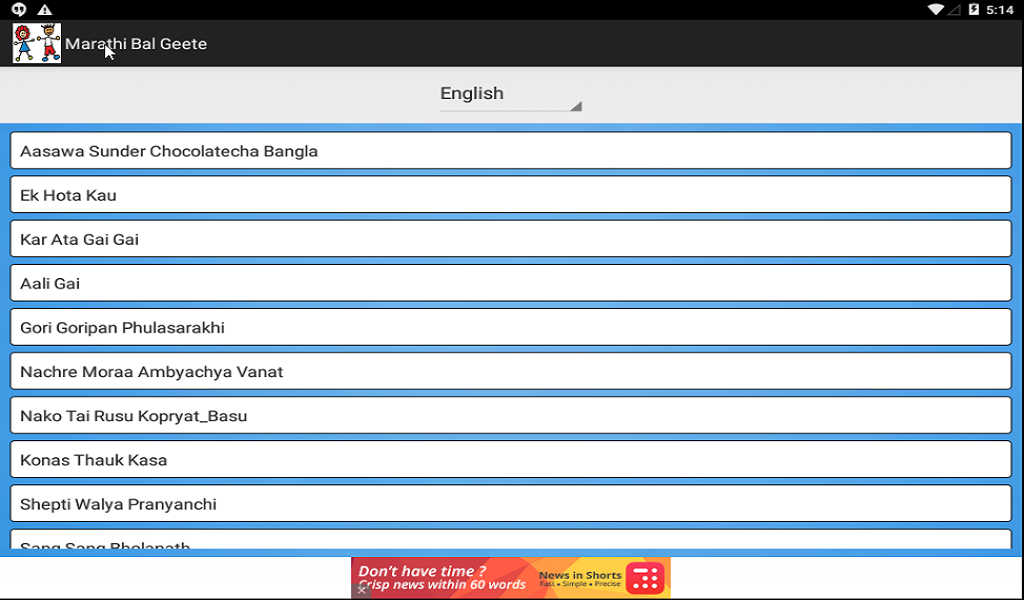Play the song Aali Gai

pyautogui.click(x=510, y=283)
